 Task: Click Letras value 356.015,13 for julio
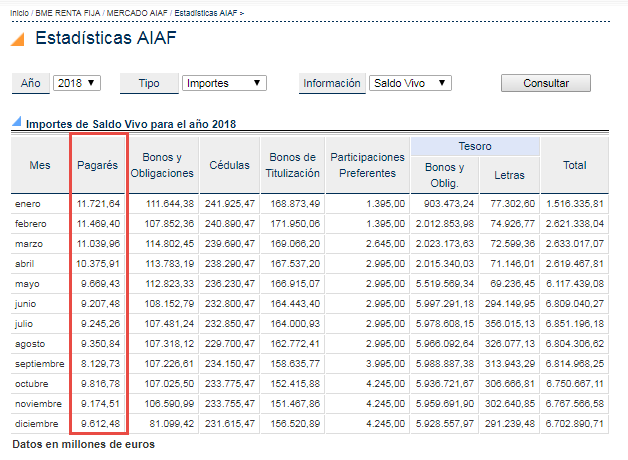pyautogui.click(x=510, y=324)
